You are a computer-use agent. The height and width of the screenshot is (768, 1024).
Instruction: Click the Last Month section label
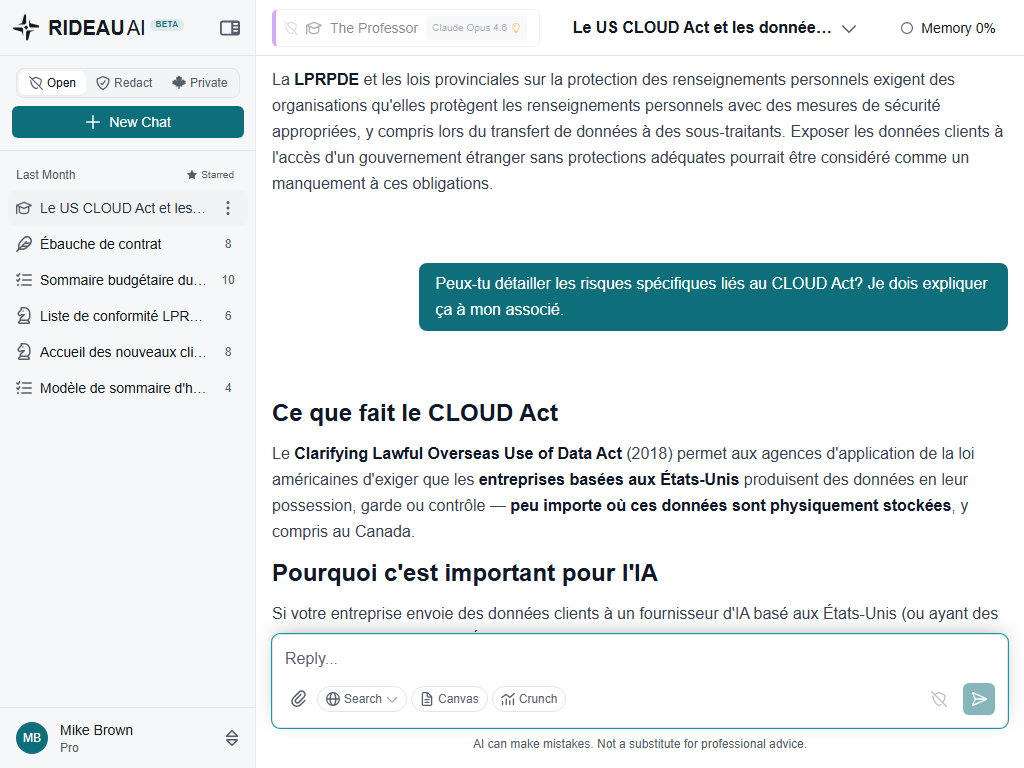click(x=46, y=175)
